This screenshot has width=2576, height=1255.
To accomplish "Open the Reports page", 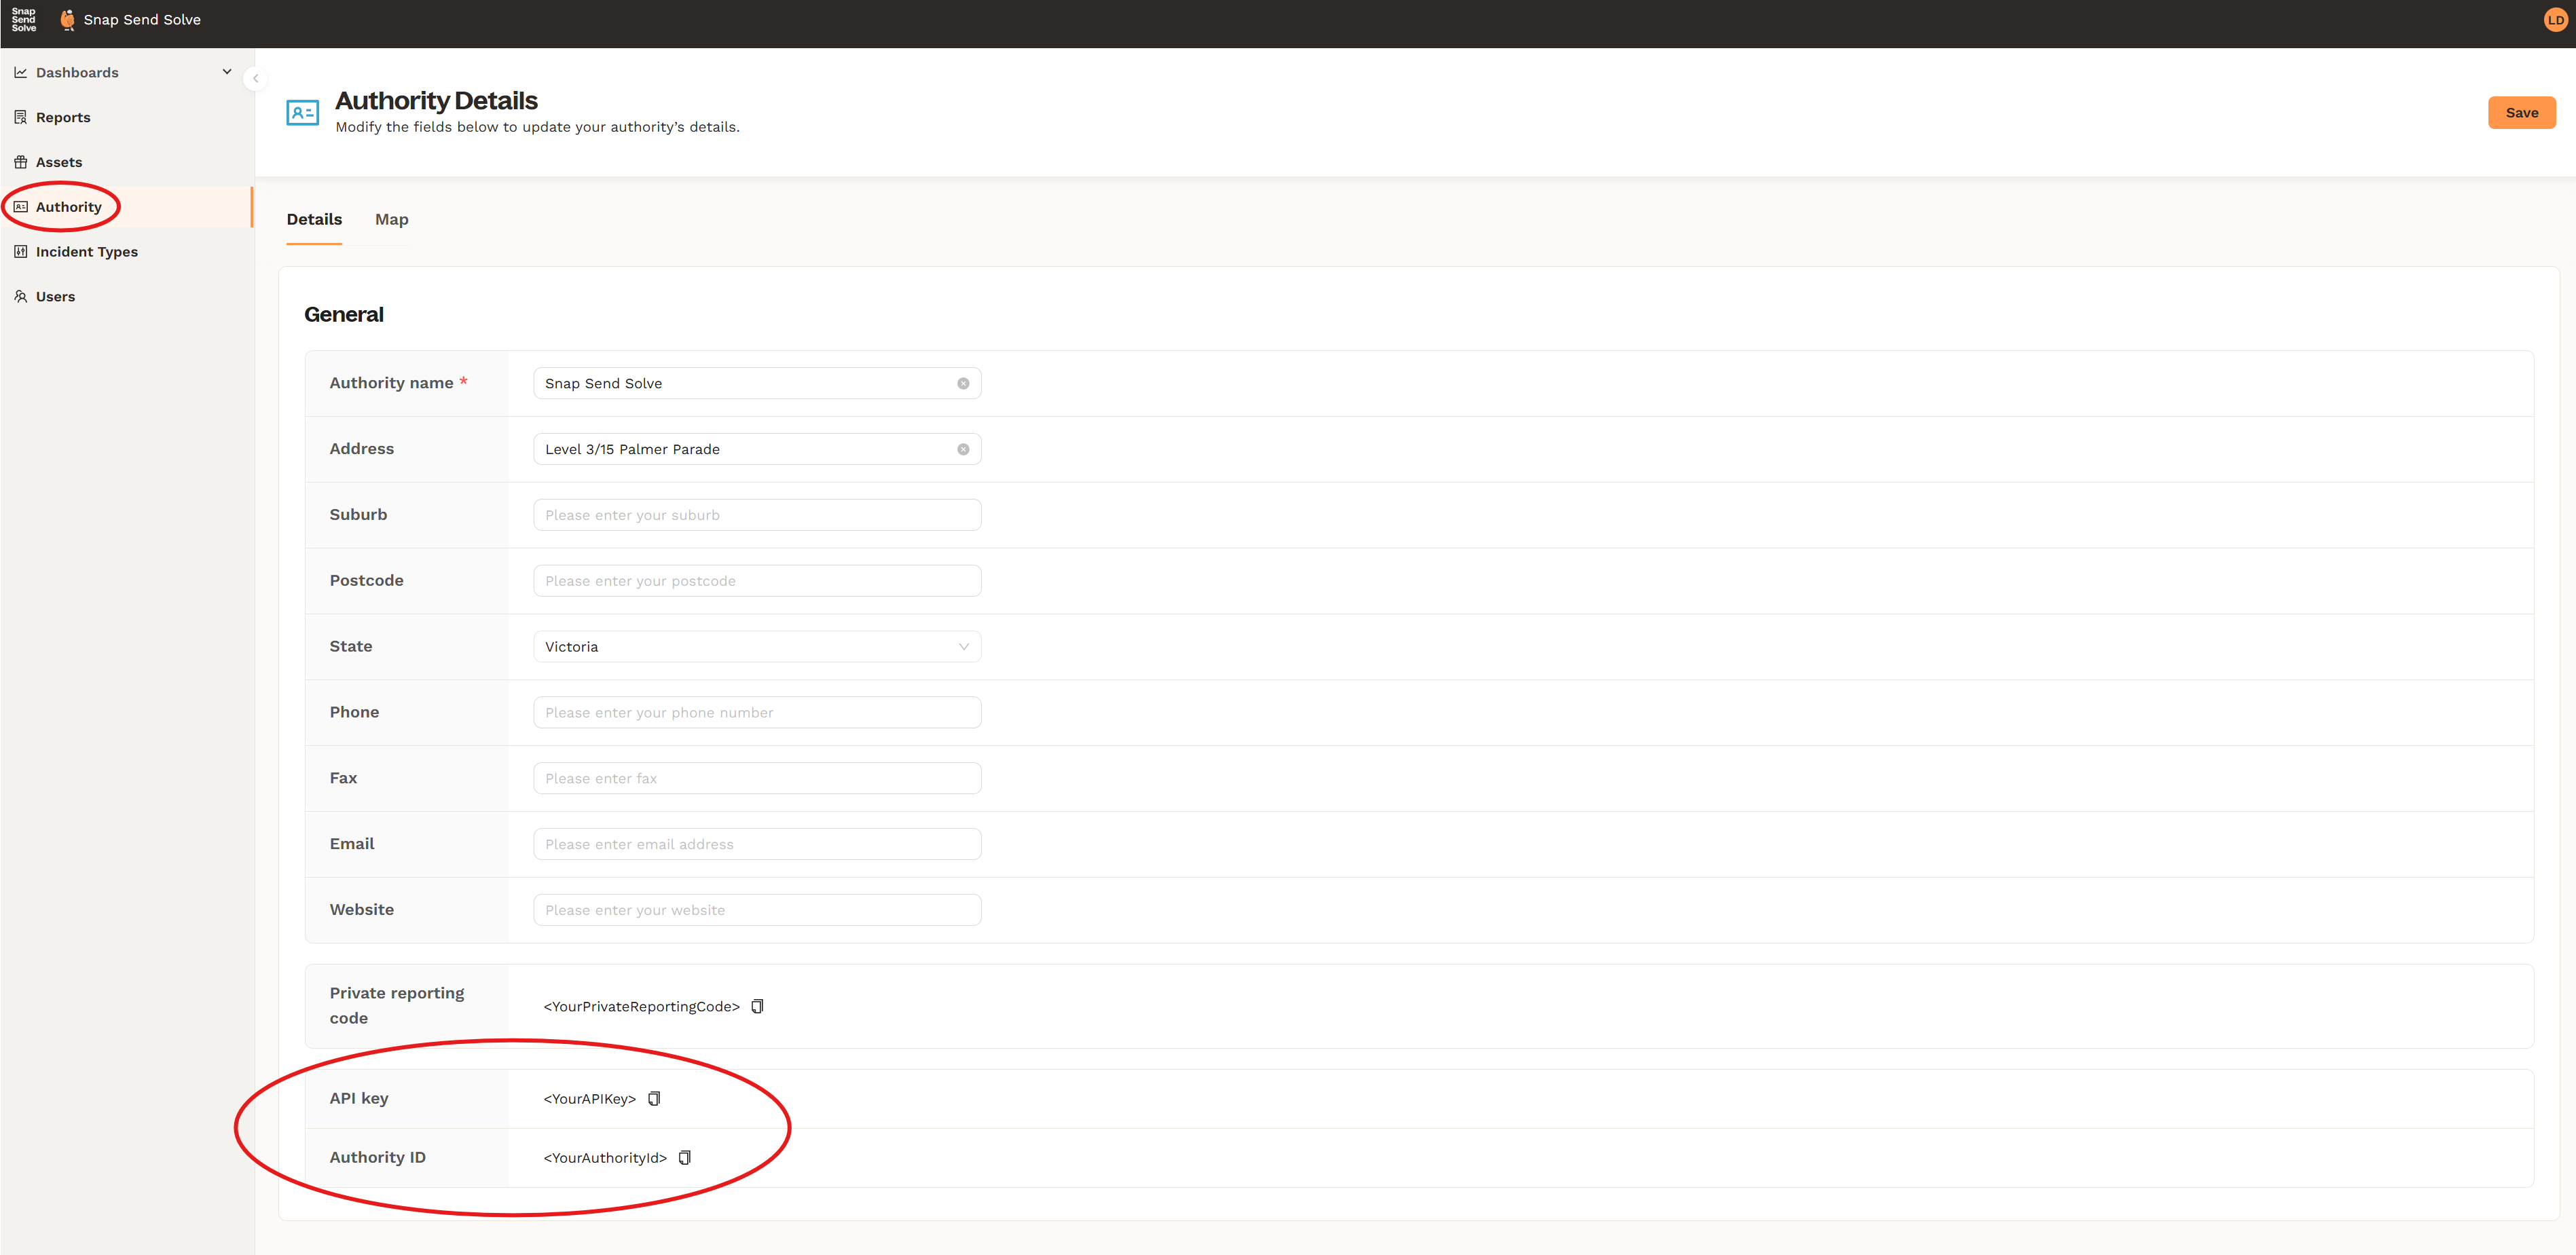I will tap(63, 117).
